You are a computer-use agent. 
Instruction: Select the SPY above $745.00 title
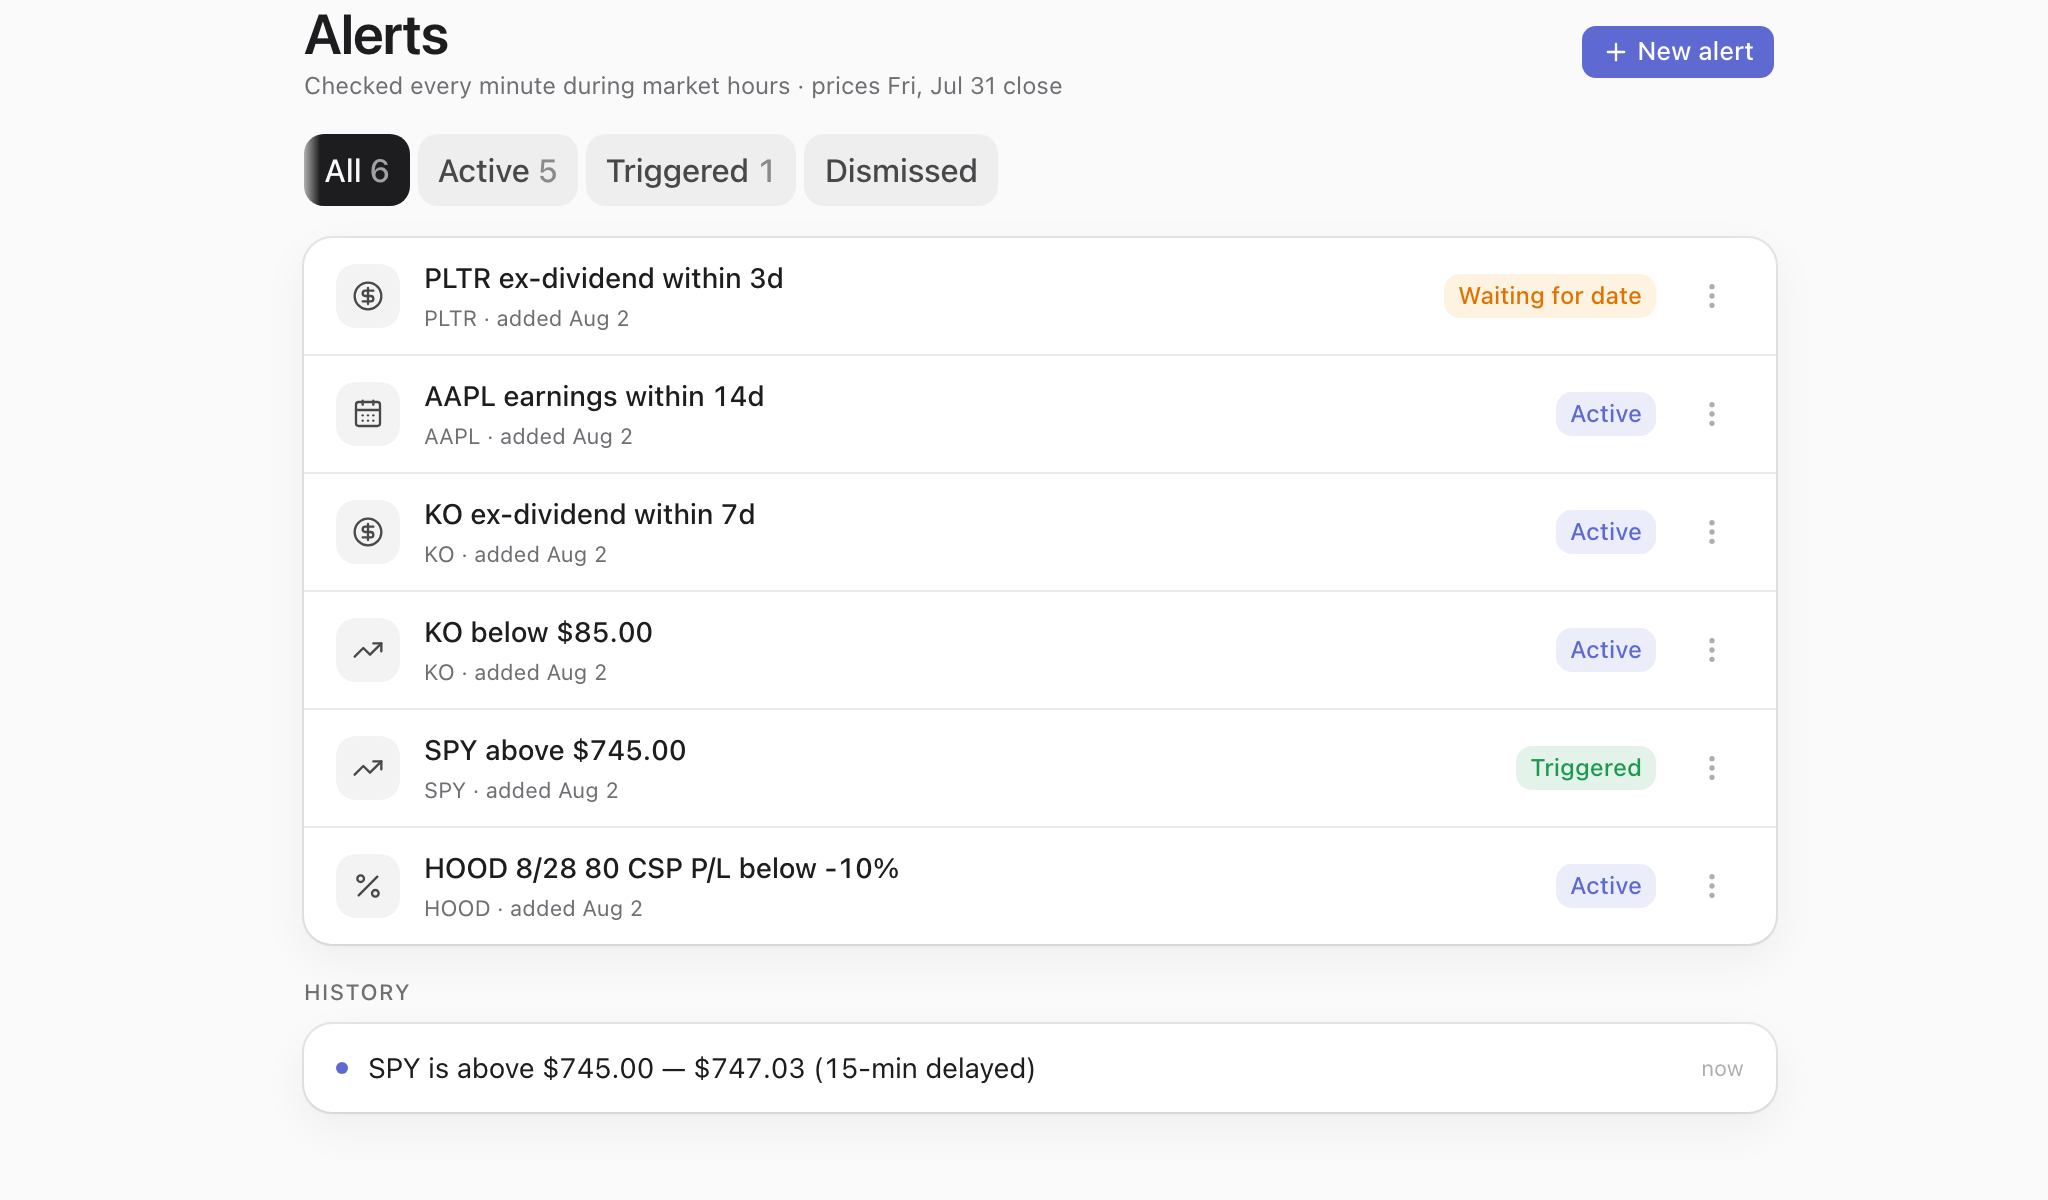click(x=555, y=750)
